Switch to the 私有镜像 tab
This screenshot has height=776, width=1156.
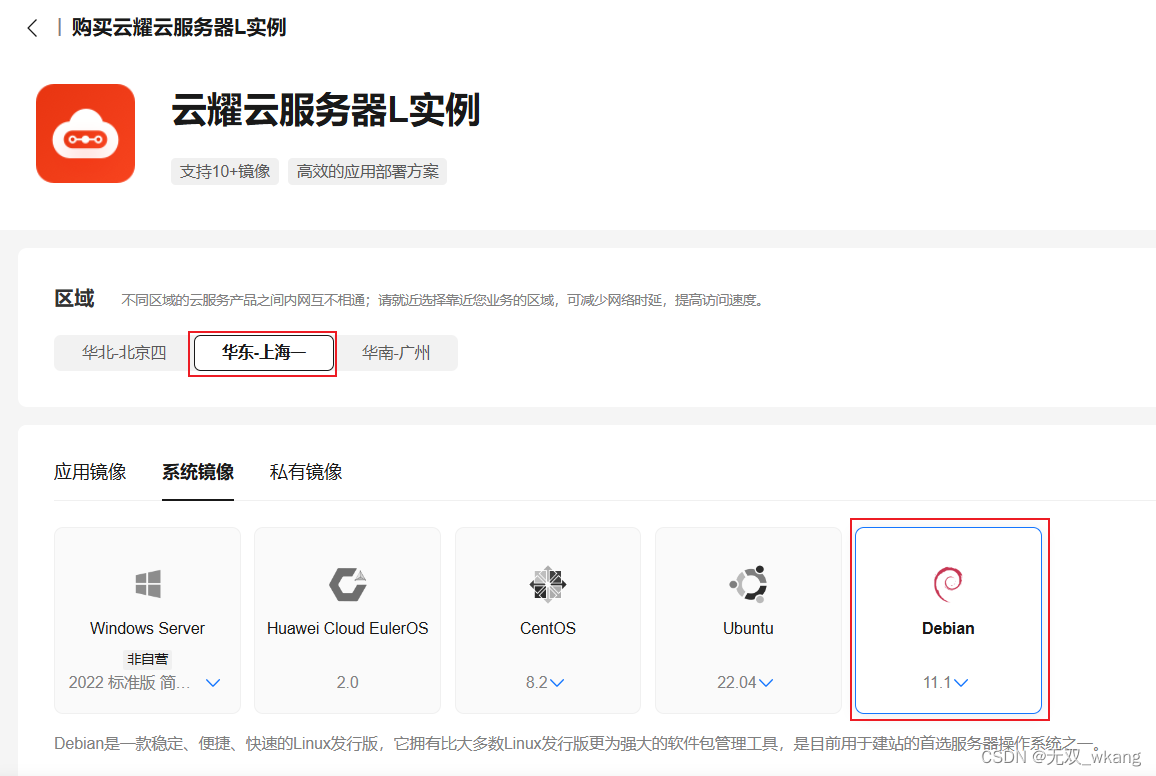coord(306,472)
